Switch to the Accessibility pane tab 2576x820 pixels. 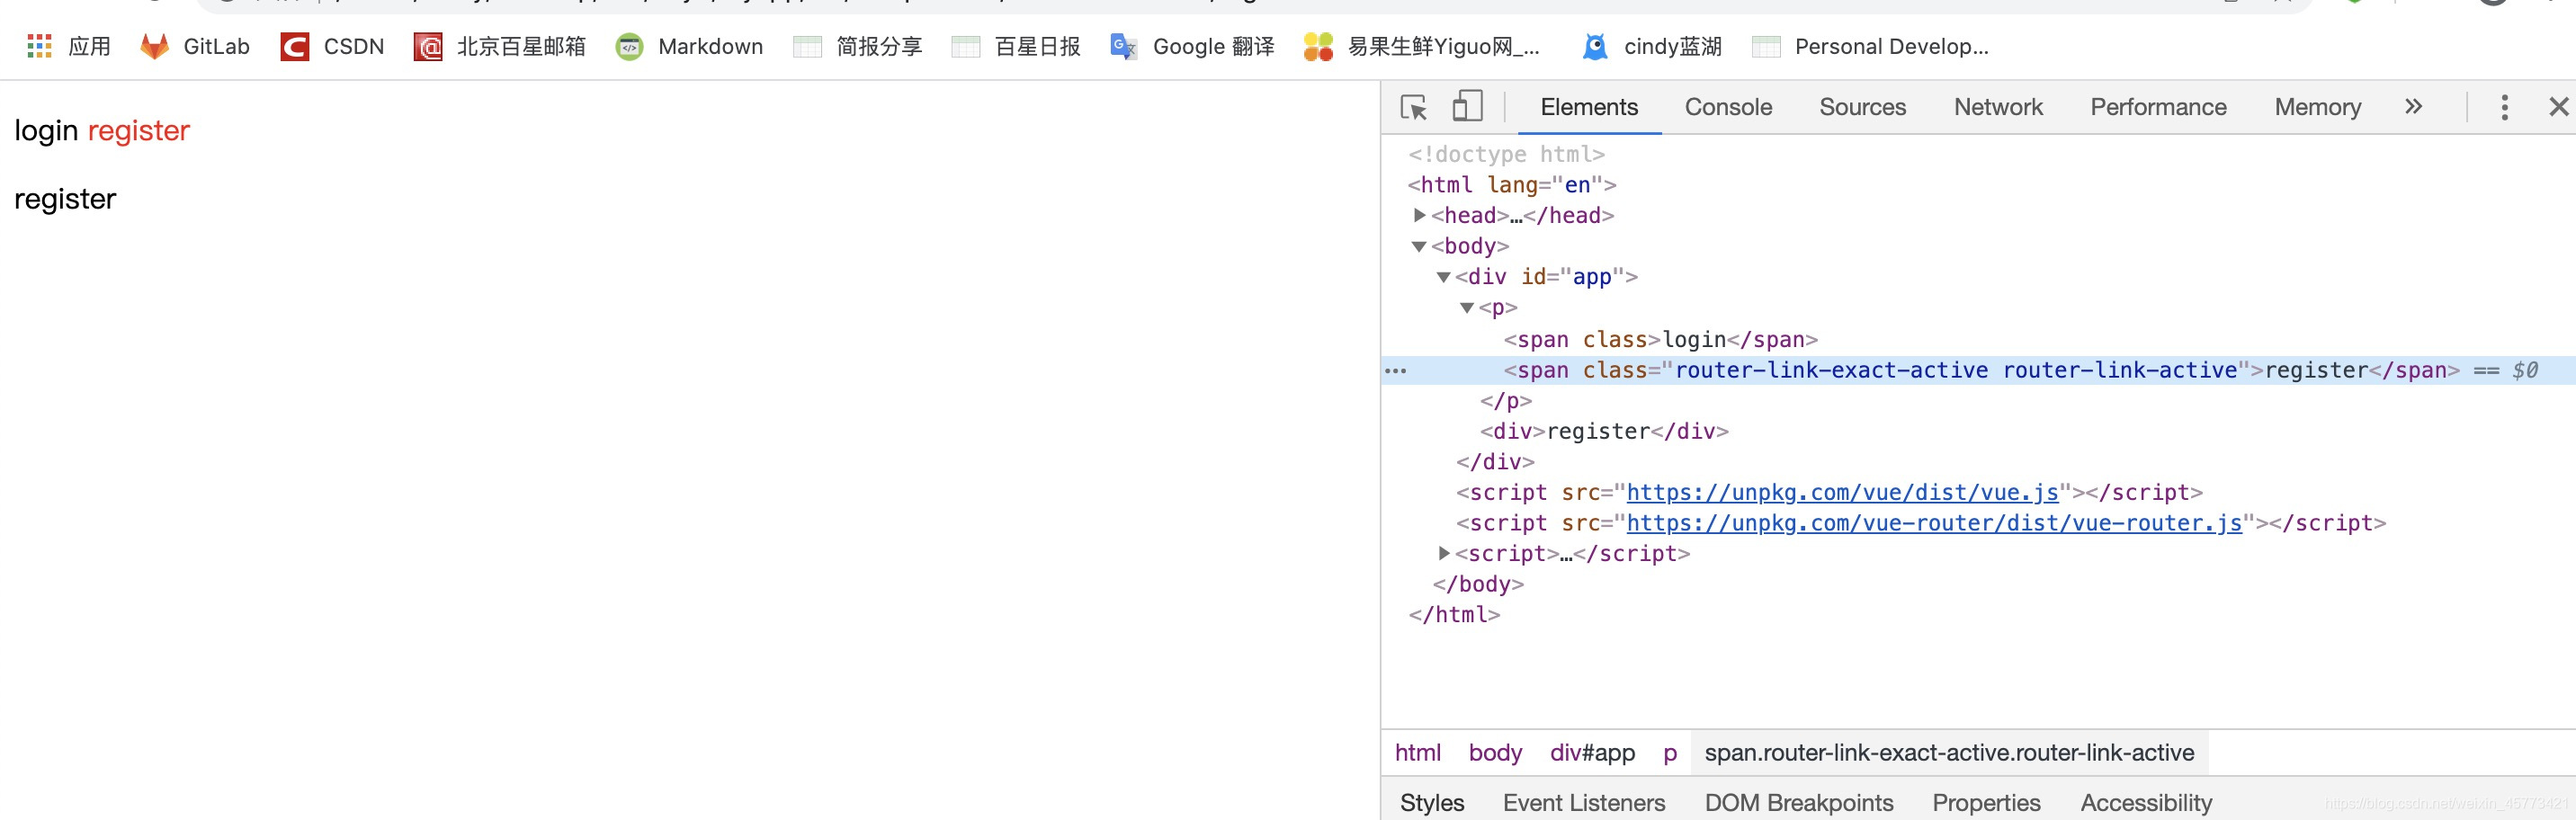tap(2146, 802)
